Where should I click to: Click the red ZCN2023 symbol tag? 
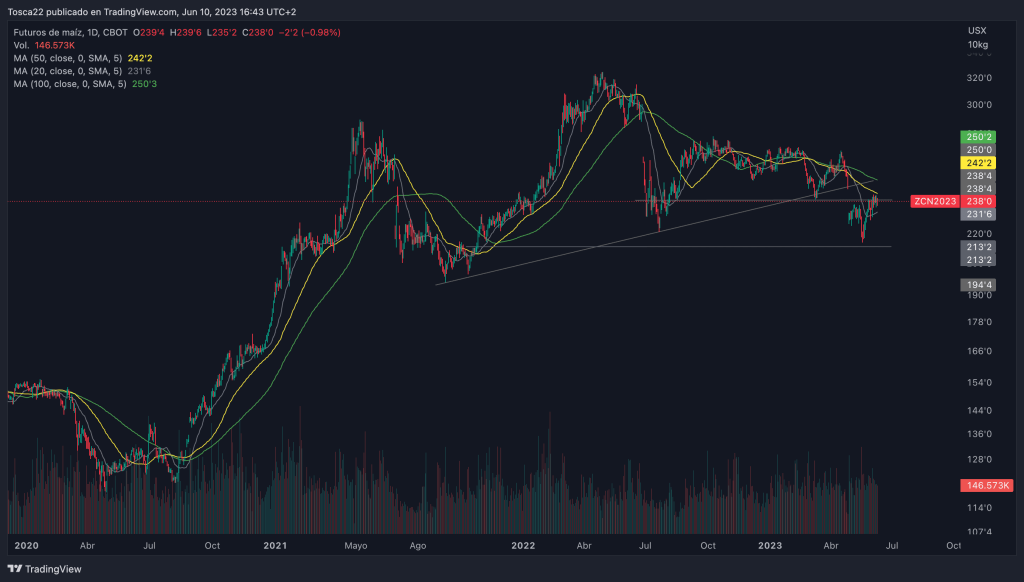(934, 201)
